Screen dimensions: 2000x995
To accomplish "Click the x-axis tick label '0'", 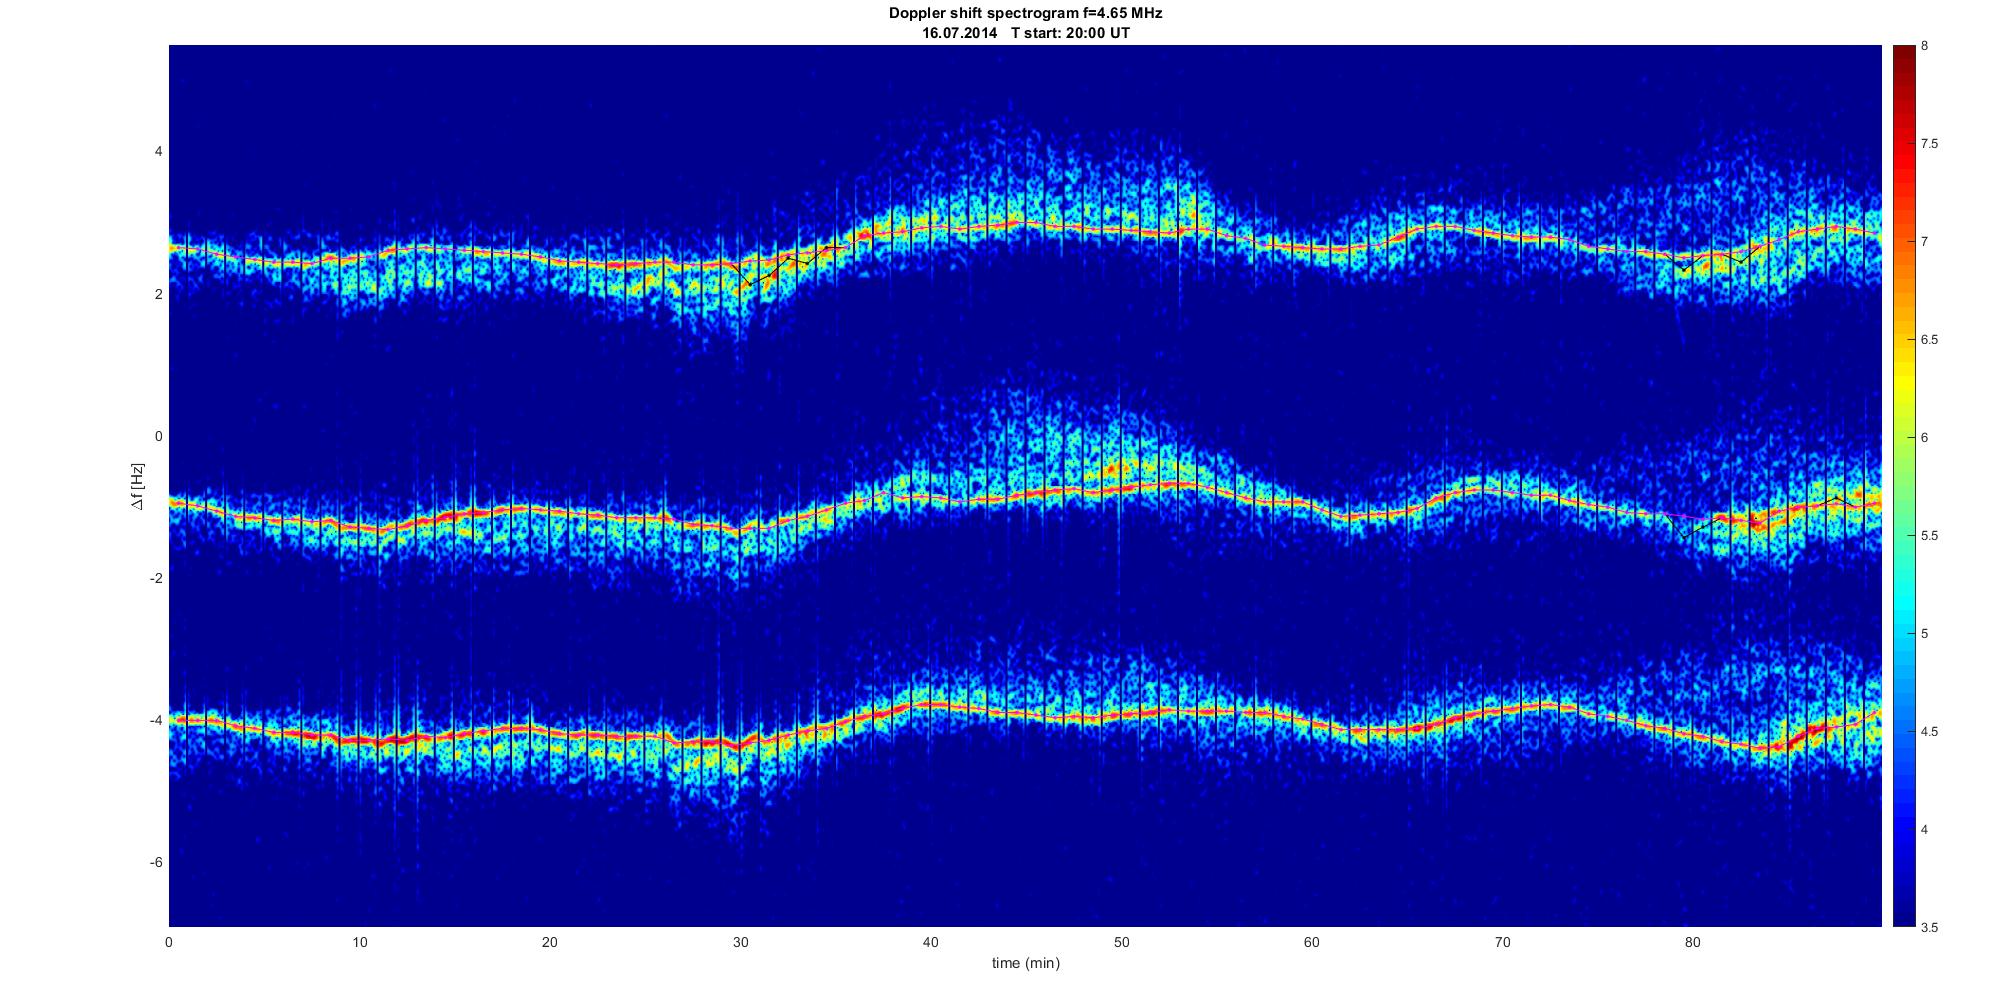I will point(169,942).
